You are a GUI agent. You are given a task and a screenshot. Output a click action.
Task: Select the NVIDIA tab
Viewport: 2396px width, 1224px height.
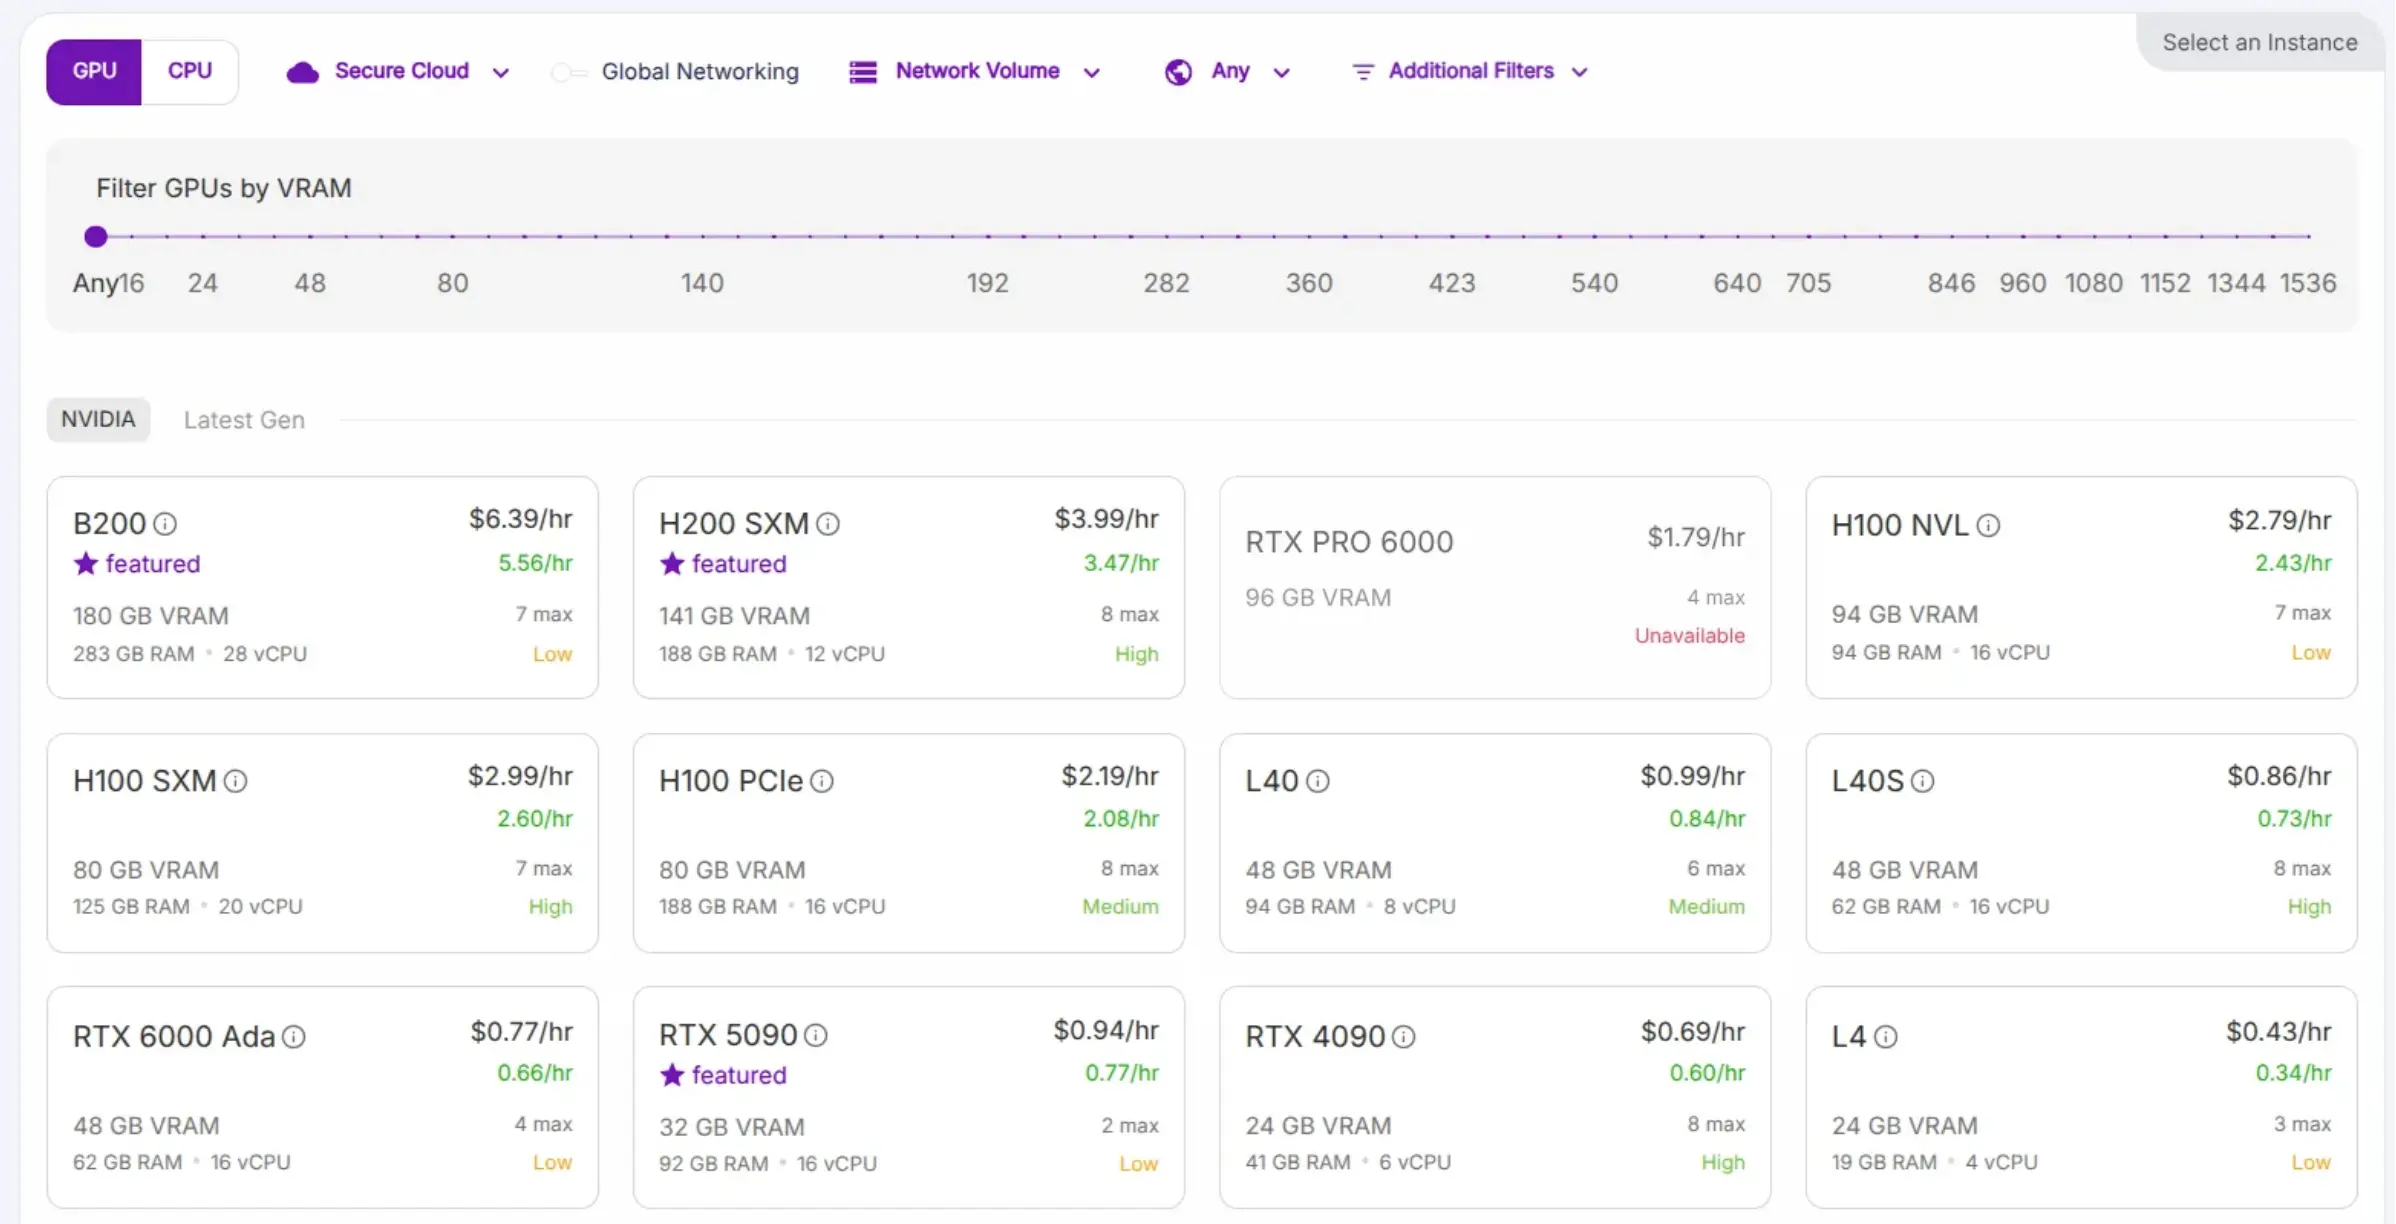pos(98,419)
